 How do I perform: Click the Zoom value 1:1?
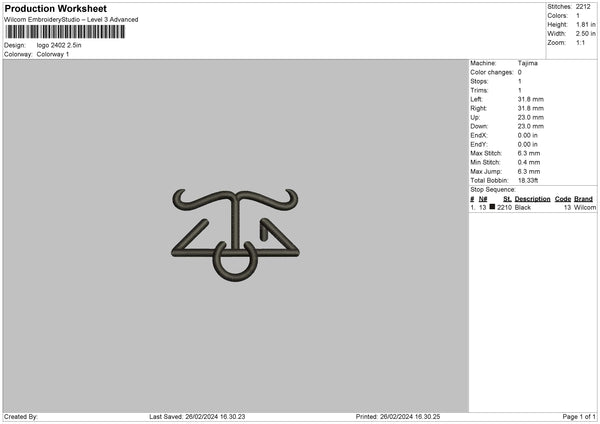click(x=580, y=42)
